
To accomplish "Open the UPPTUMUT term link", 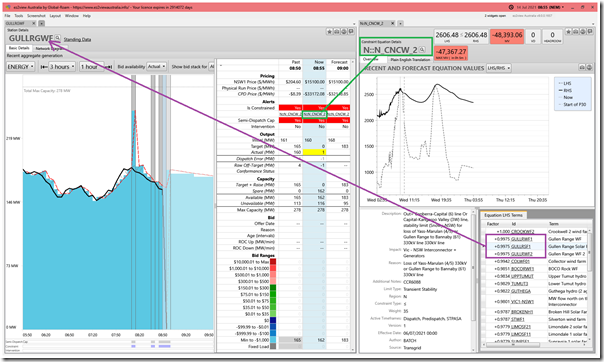I will pyautogui.click(x=522, y=276).
